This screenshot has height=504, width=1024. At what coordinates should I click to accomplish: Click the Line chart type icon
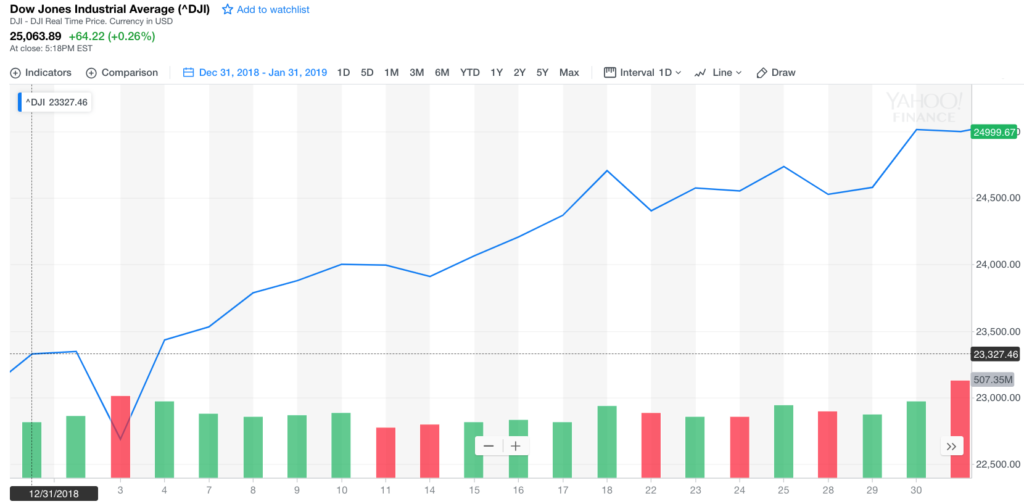[700, 73]
